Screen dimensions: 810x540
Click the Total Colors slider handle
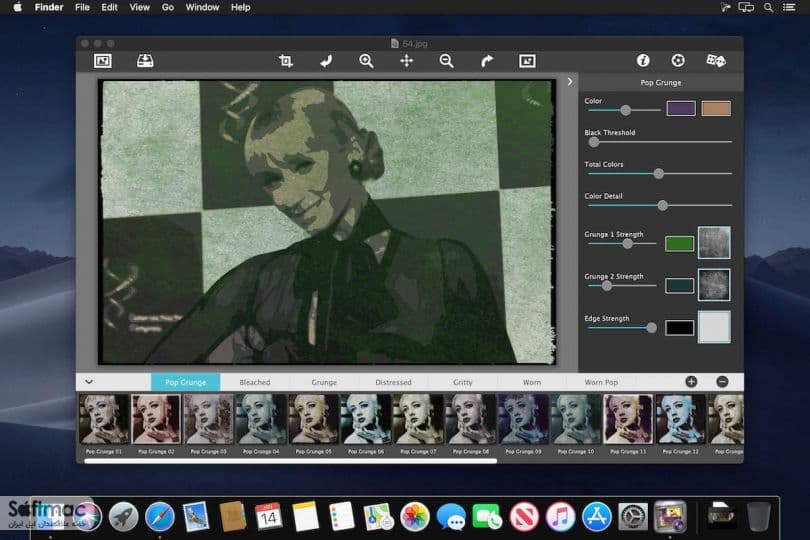[x=659, y=174]
